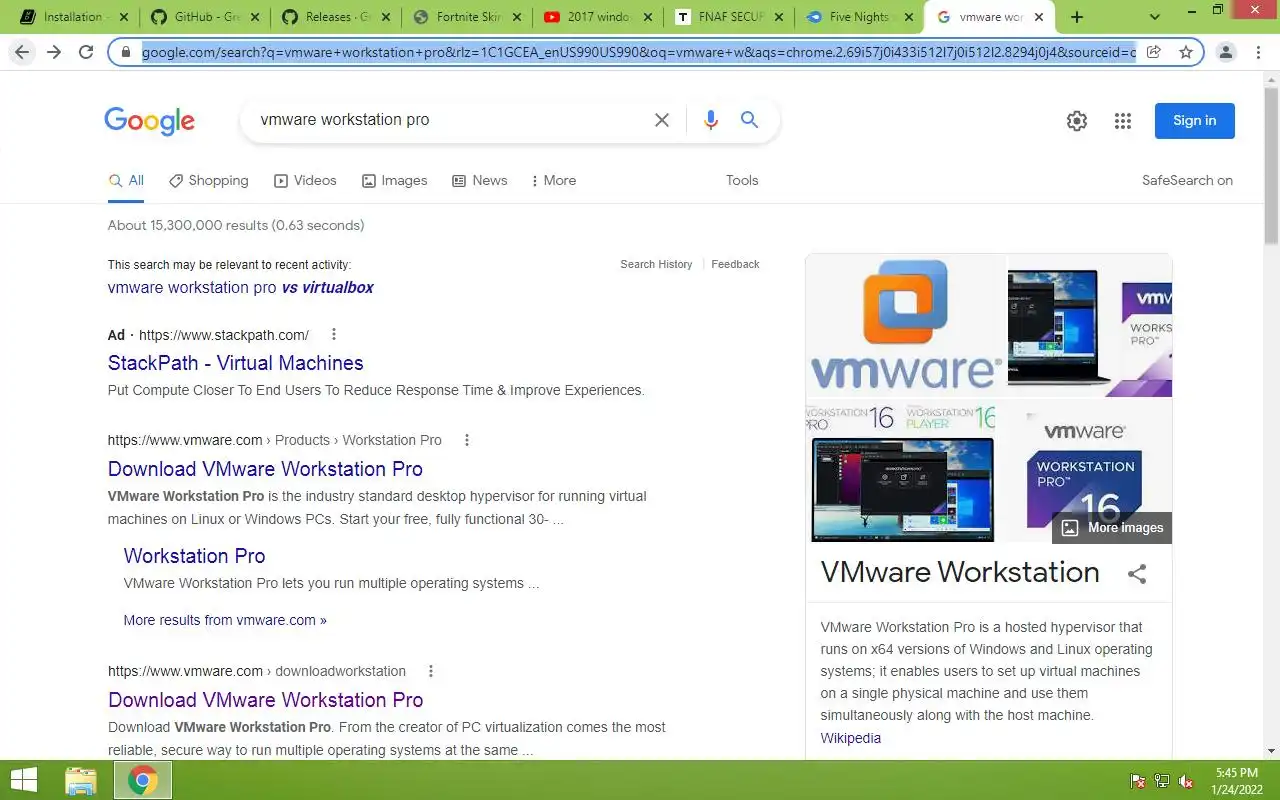This screenshot has height=800, width=1280.
Task: Open a new tab with the plus button
Action: pos(1077,17)
